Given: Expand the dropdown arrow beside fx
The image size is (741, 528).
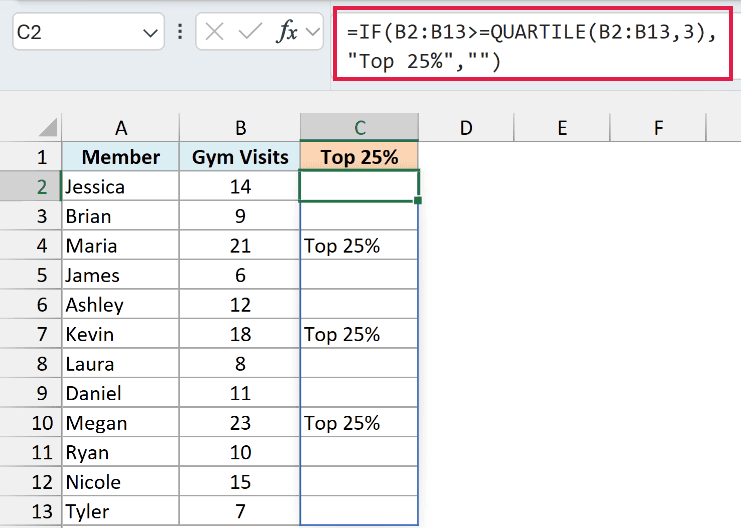Looking at the screenshot, I should click(312, 32).
